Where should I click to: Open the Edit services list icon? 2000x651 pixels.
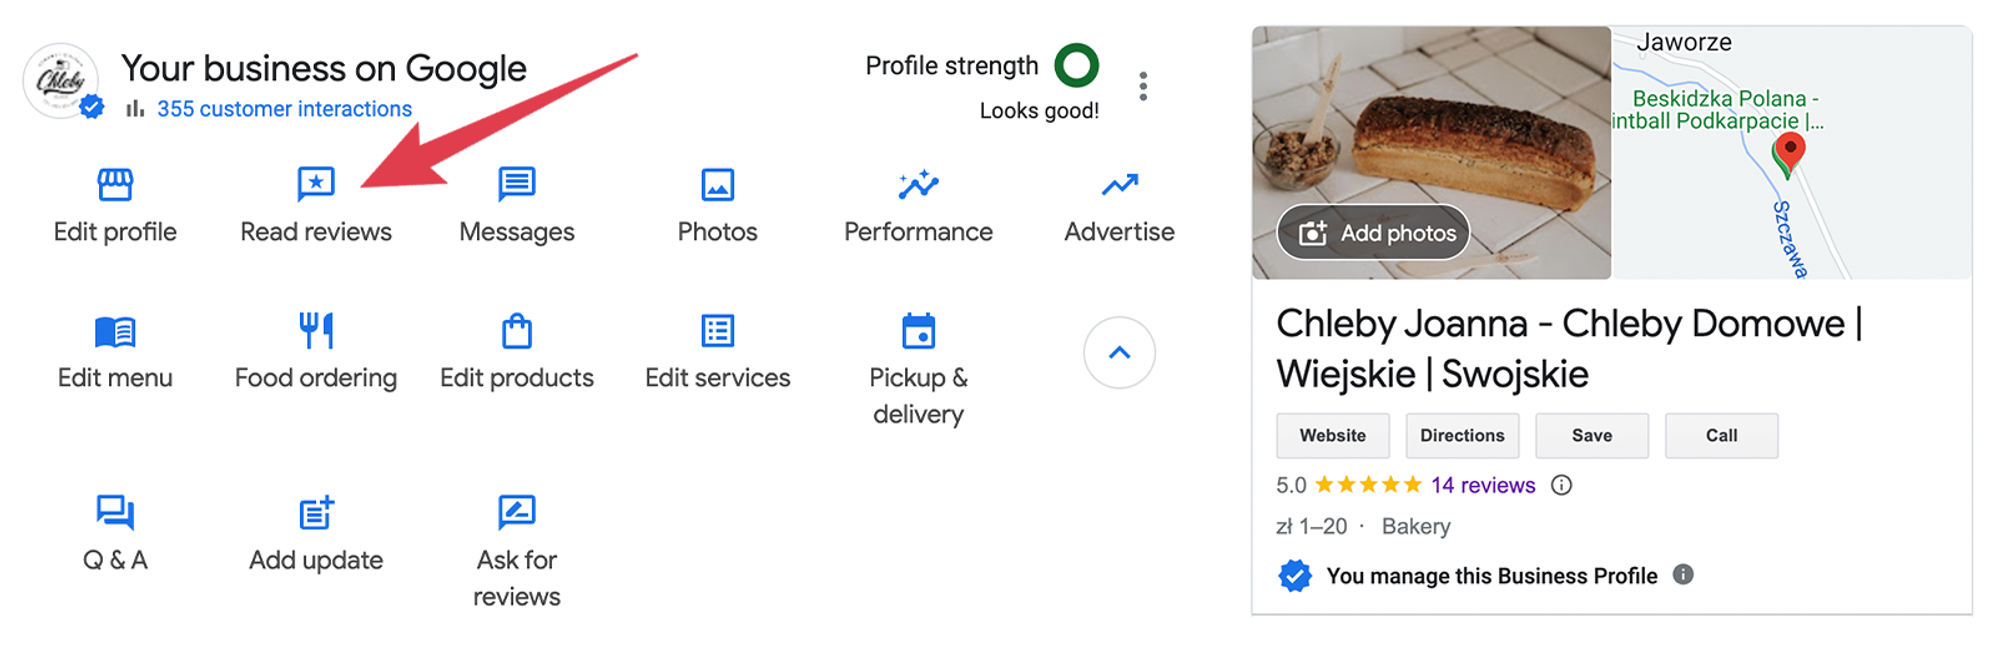point(718,331)
